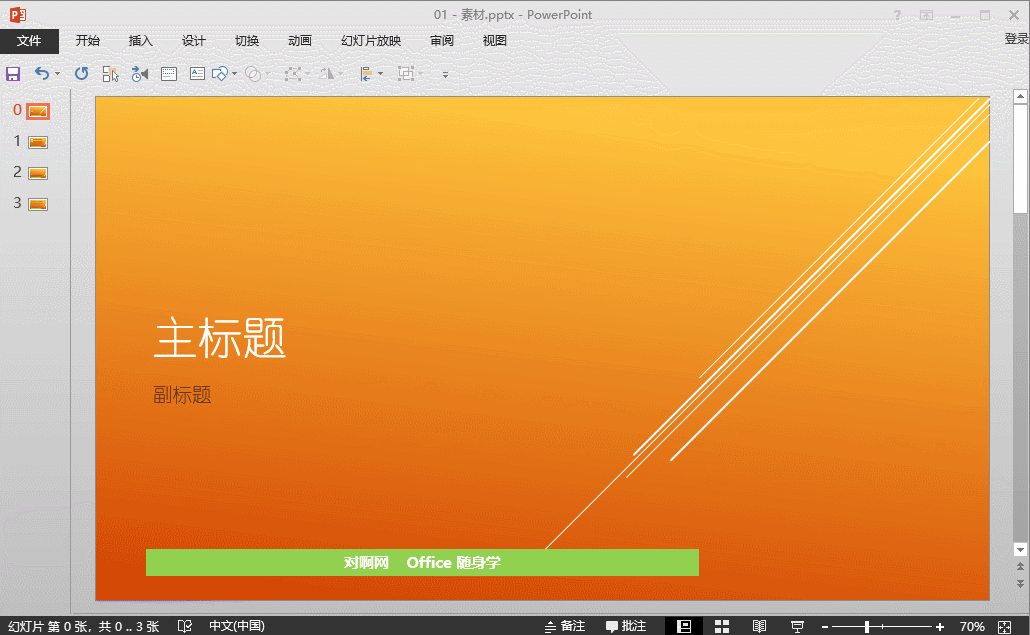Viewport: 1030px width, 635px height.
Task: Click the vertical scrollbar up arrow
Action: click(1020, 97)
